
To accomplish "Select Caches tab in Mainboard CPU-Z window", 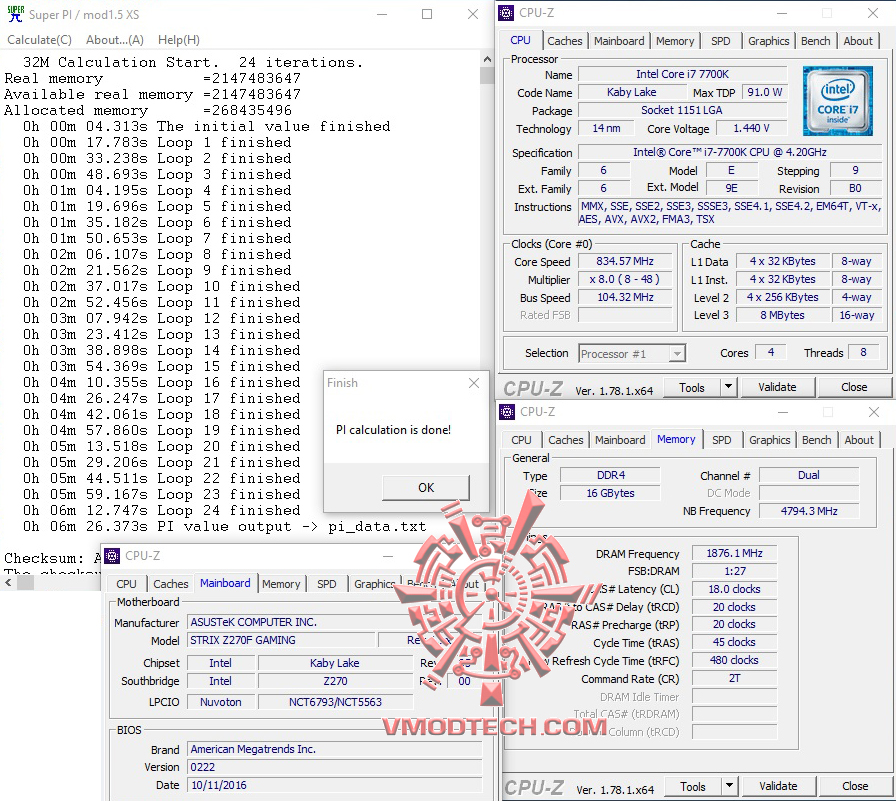I will click(x=171, y=584).
